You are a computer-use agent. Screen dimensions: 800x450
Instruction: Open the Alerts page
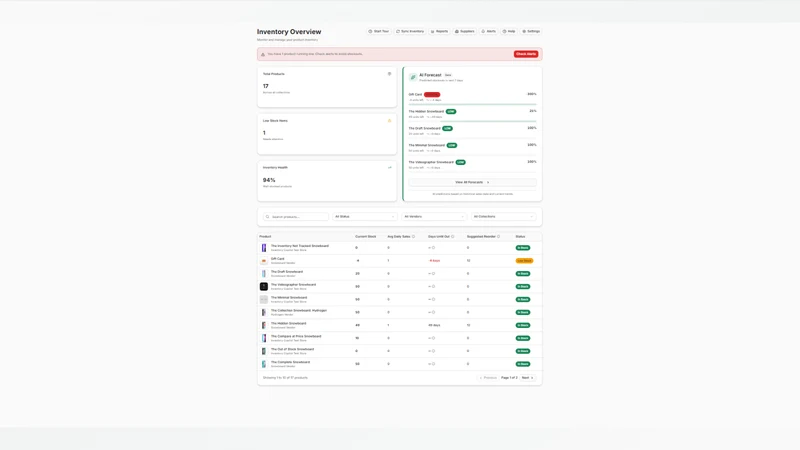coord(489,31)
